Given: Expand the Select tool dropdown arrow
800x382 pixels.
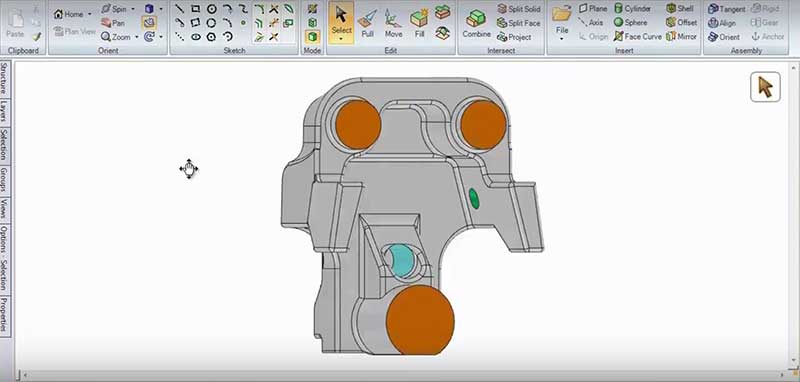Looking at the screenshot, I should [x=341, y=39].
